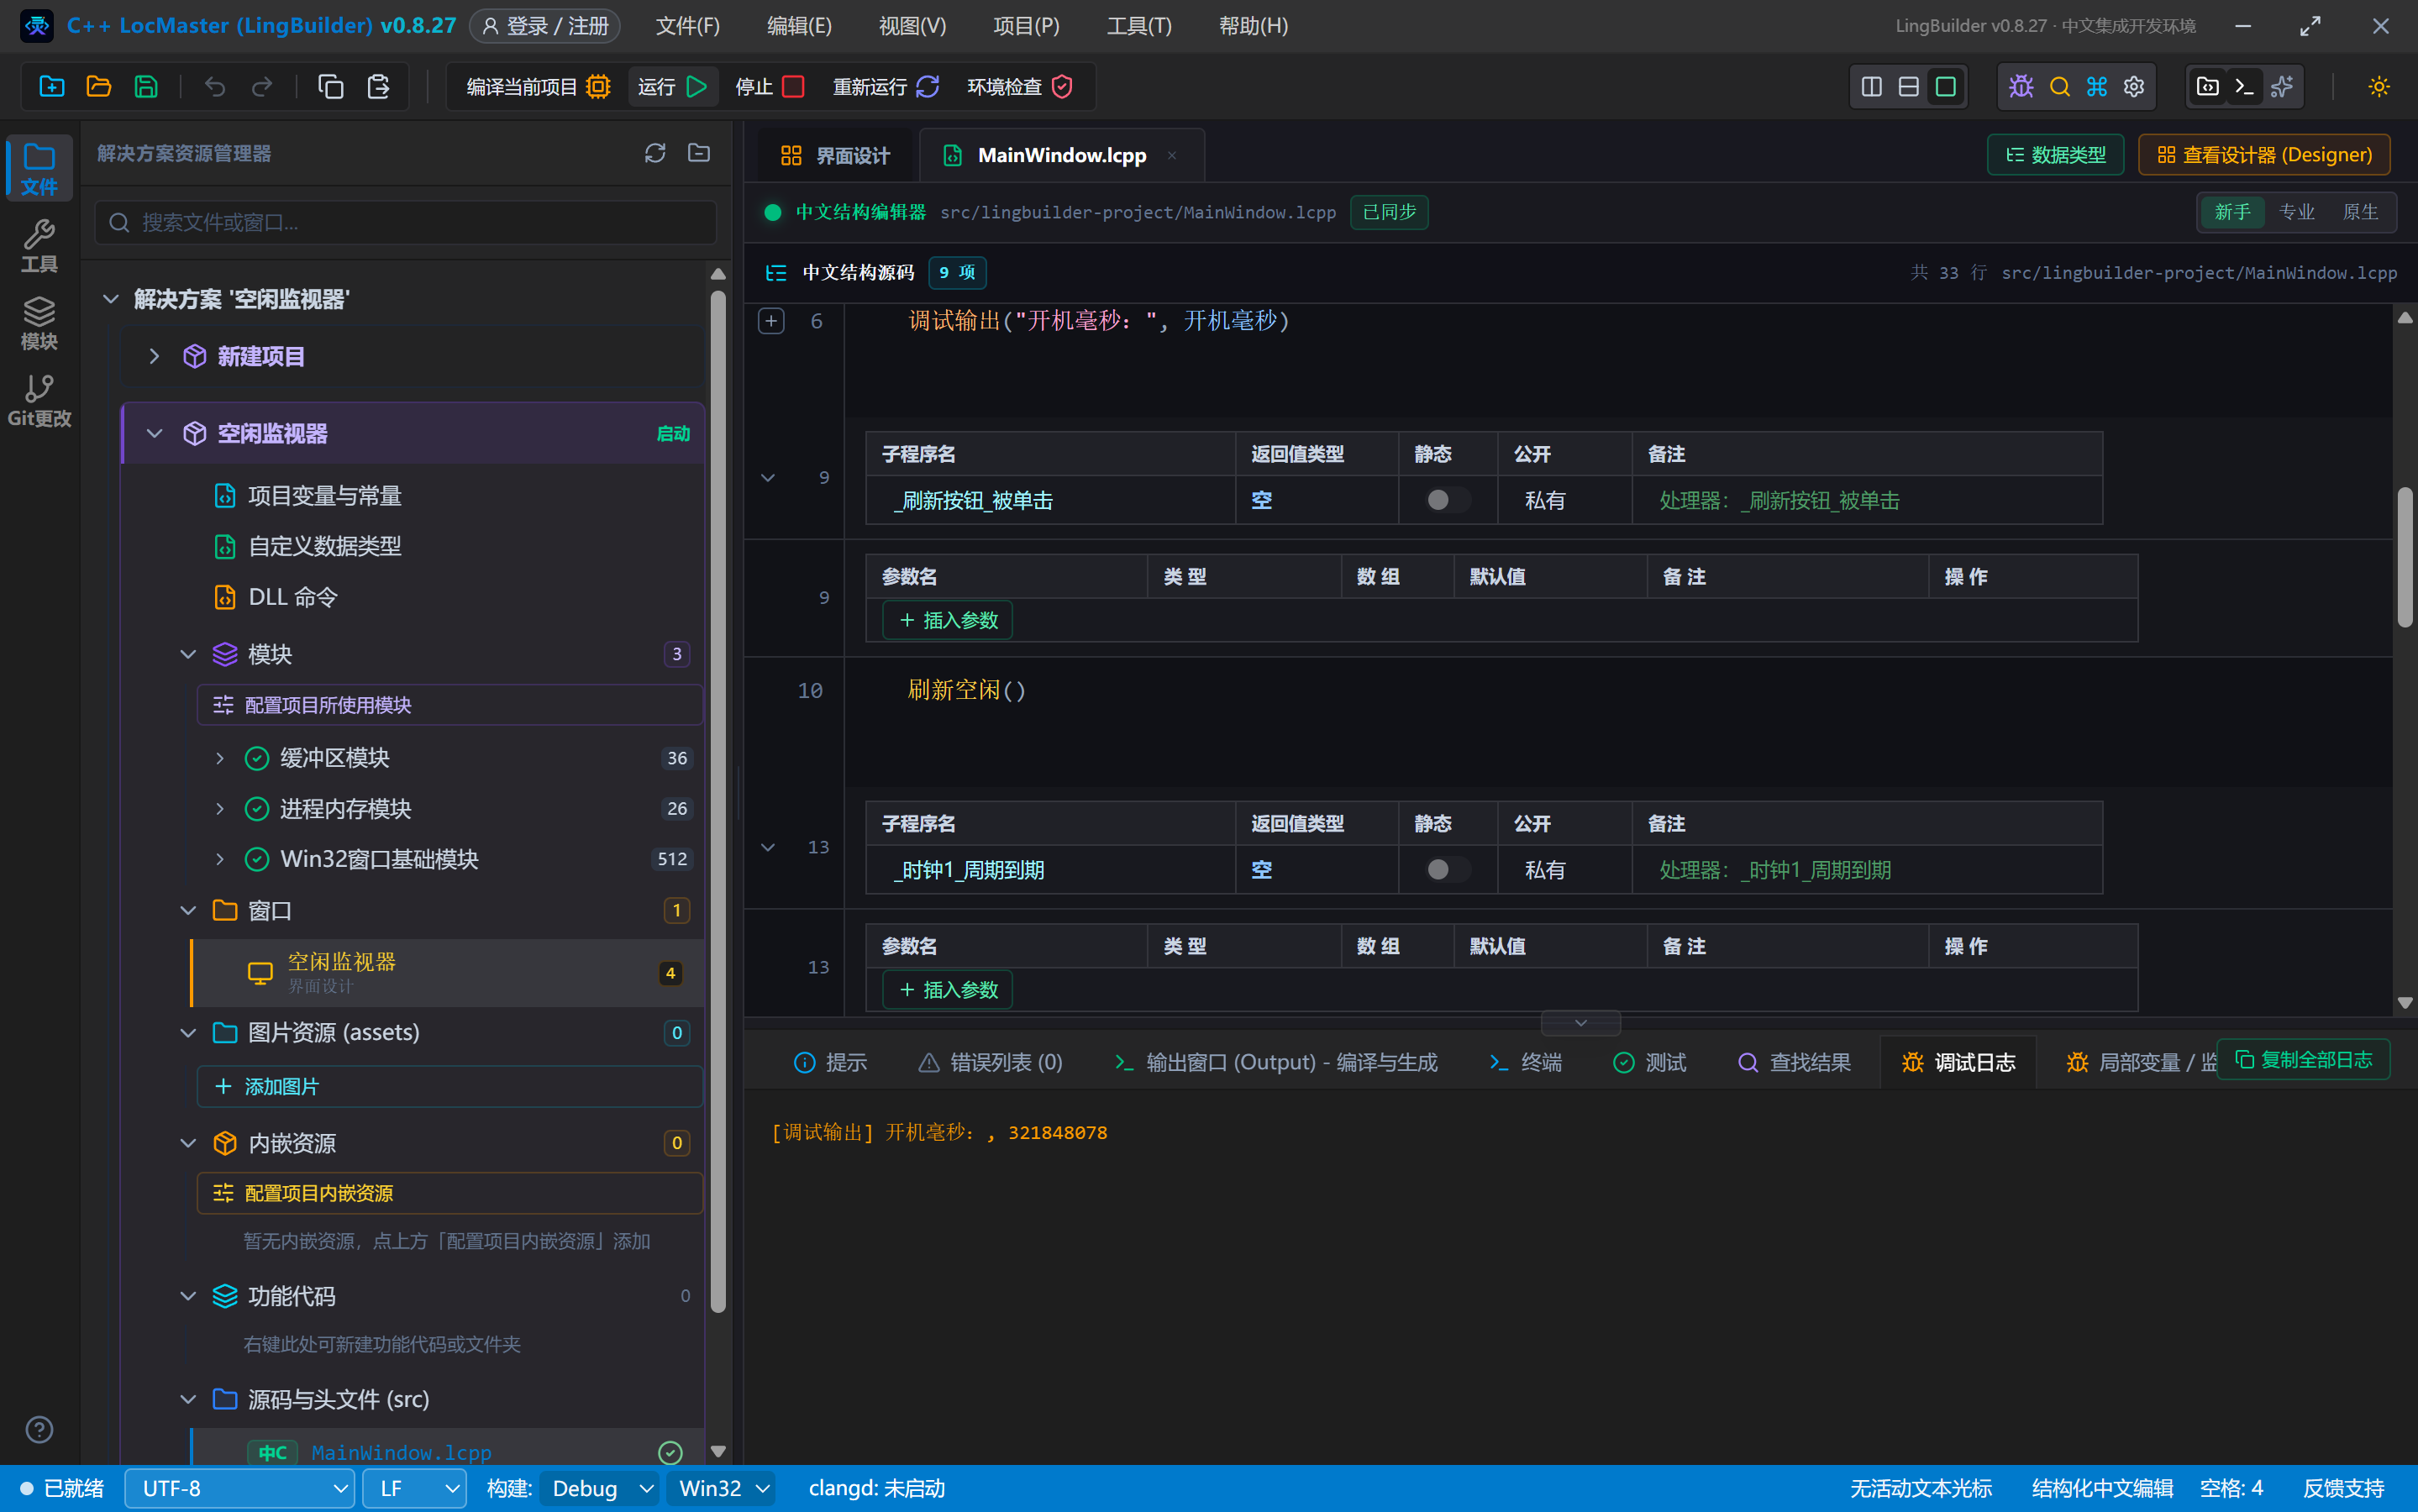Viewport: 2418px width, 1512px height.
Task: Open the UTF-8 encoding dropdown
Action: point(240,1488)
